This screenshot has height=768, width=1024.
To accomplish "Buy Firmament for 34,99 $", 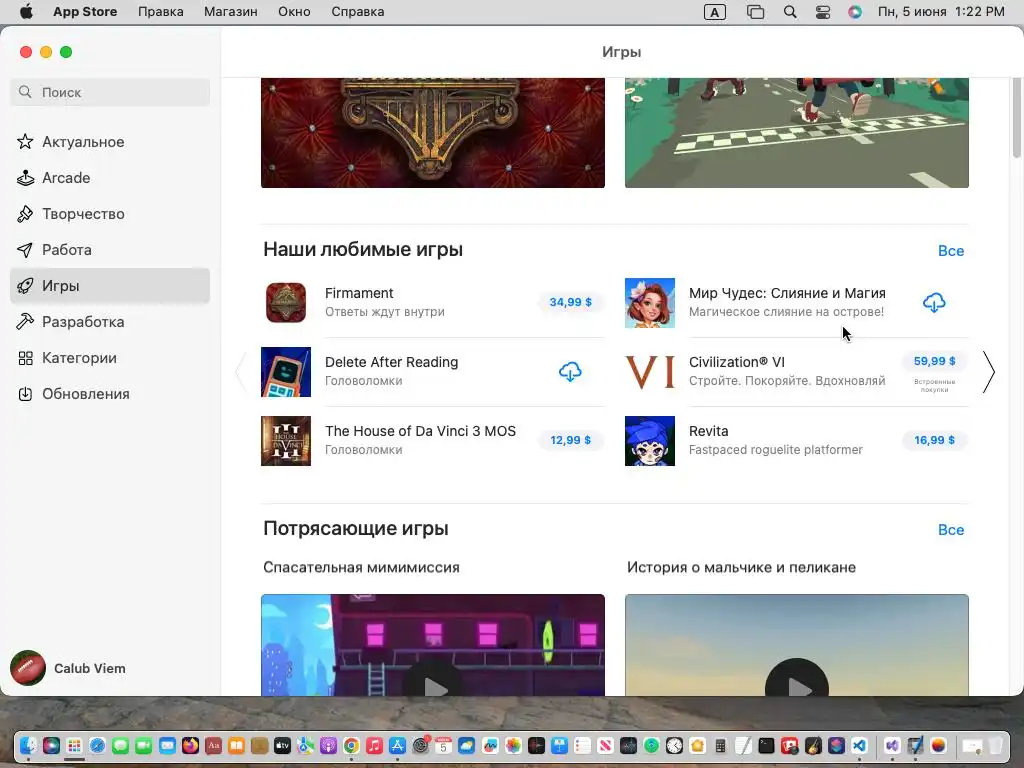I will pos(570,302).
